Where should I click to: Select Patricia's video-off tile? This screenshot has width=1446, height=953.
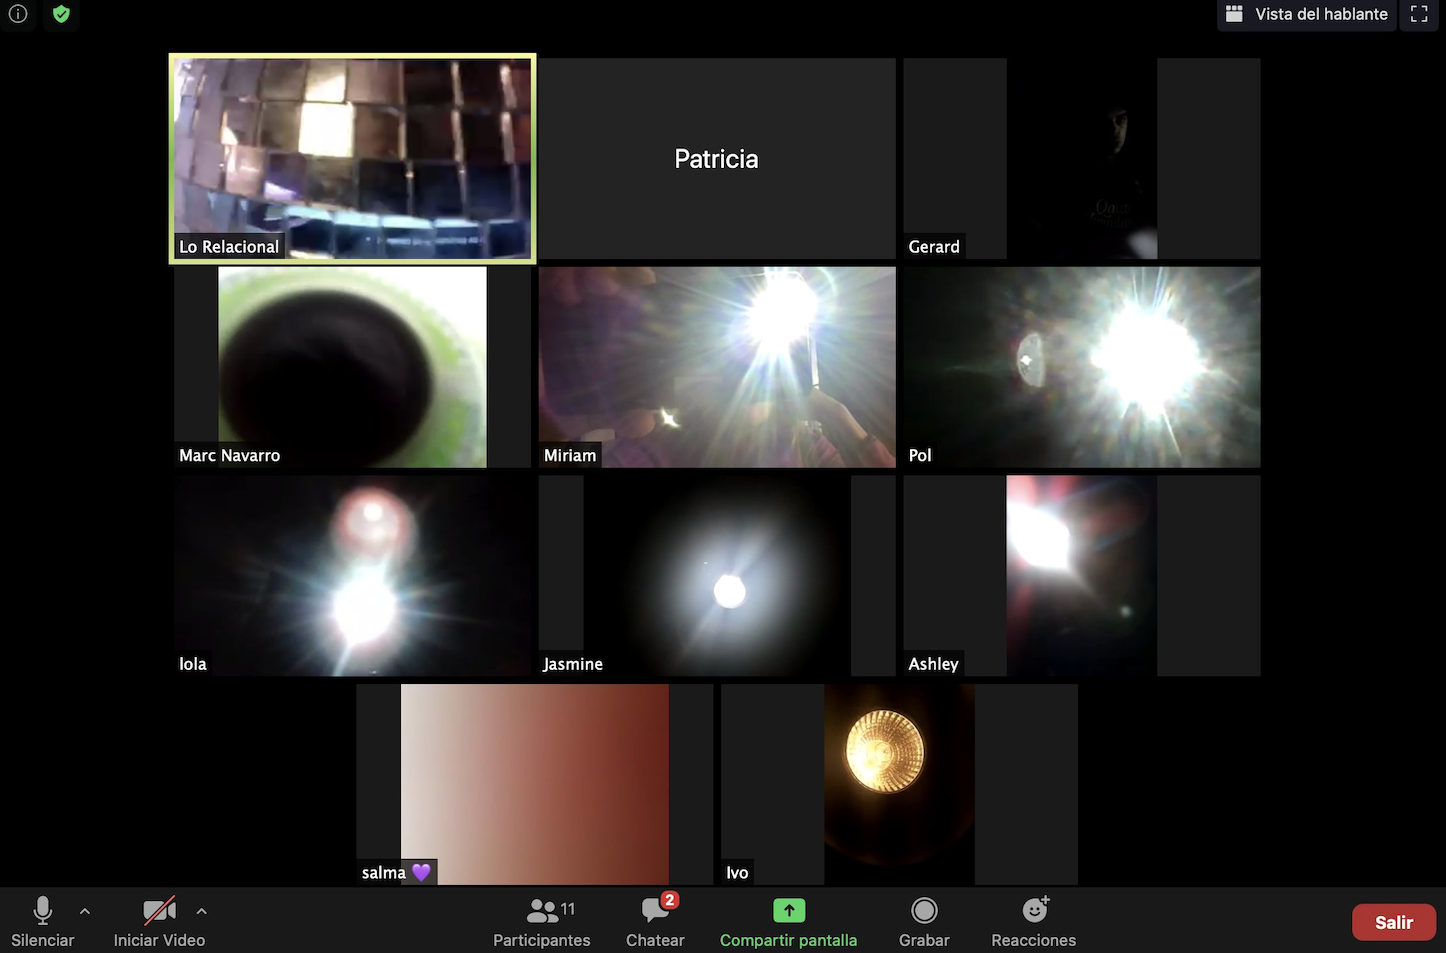pos(716,158)
